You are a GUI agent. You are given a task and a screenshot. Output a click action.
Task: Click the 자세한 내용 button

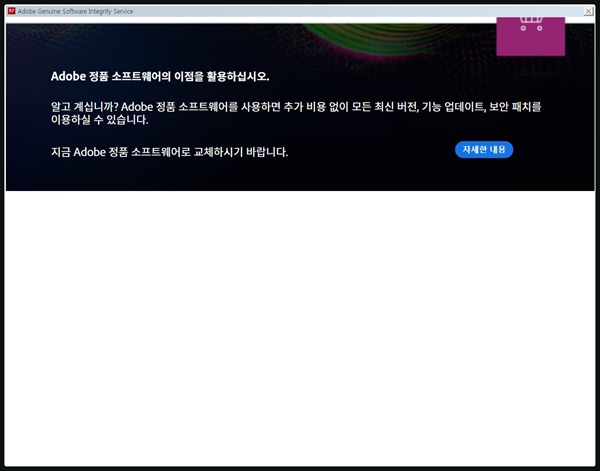pos(484,150)
